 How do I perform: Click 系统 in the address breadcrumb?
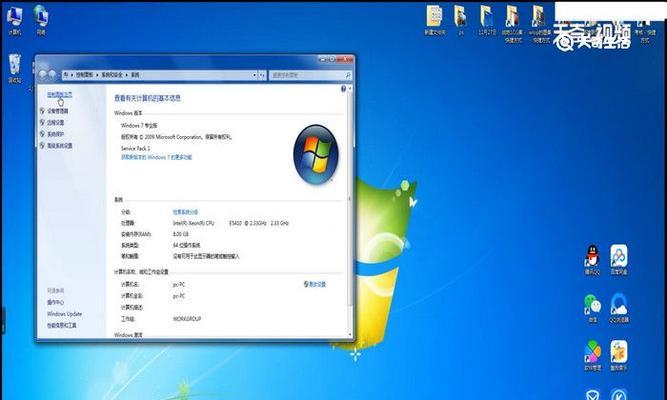point(134,75)
